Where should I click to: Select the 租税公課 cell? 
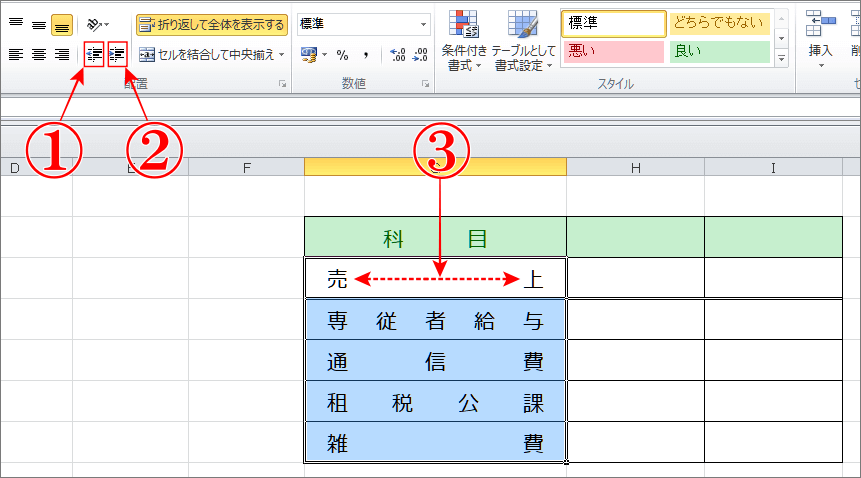click(435, 402)
